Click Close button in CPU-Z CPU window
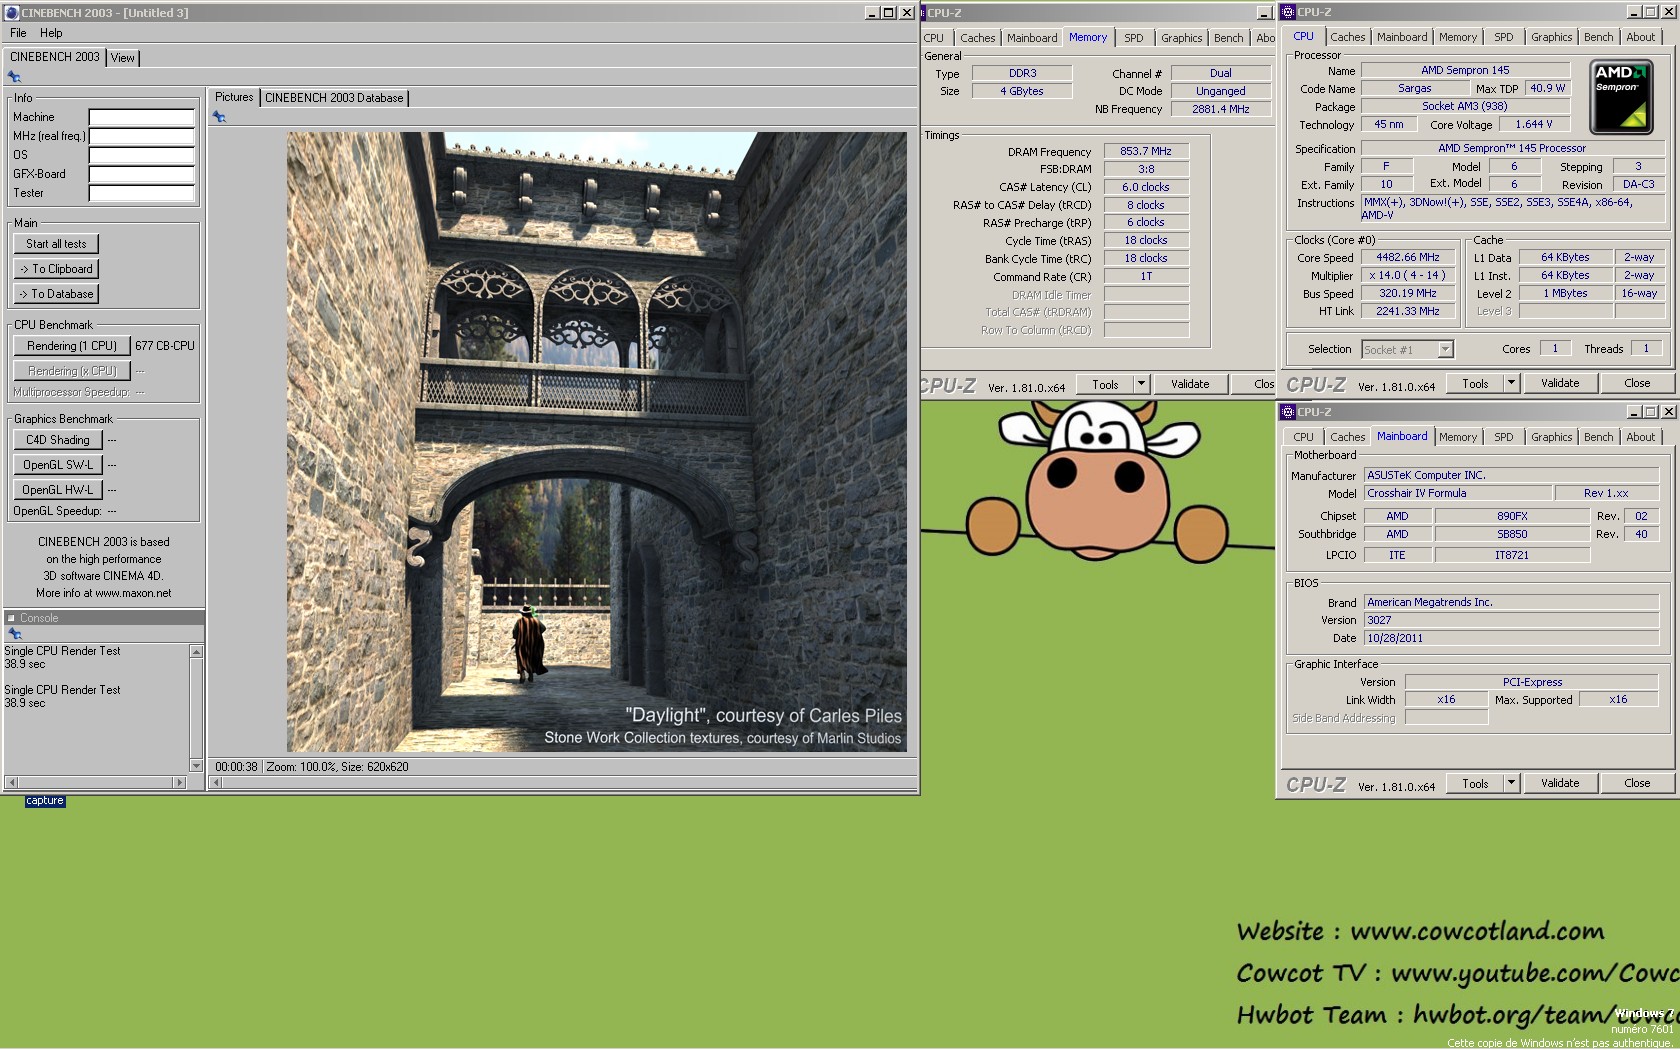Viewport: 1680px width, 1050px height. (1637, 383)
